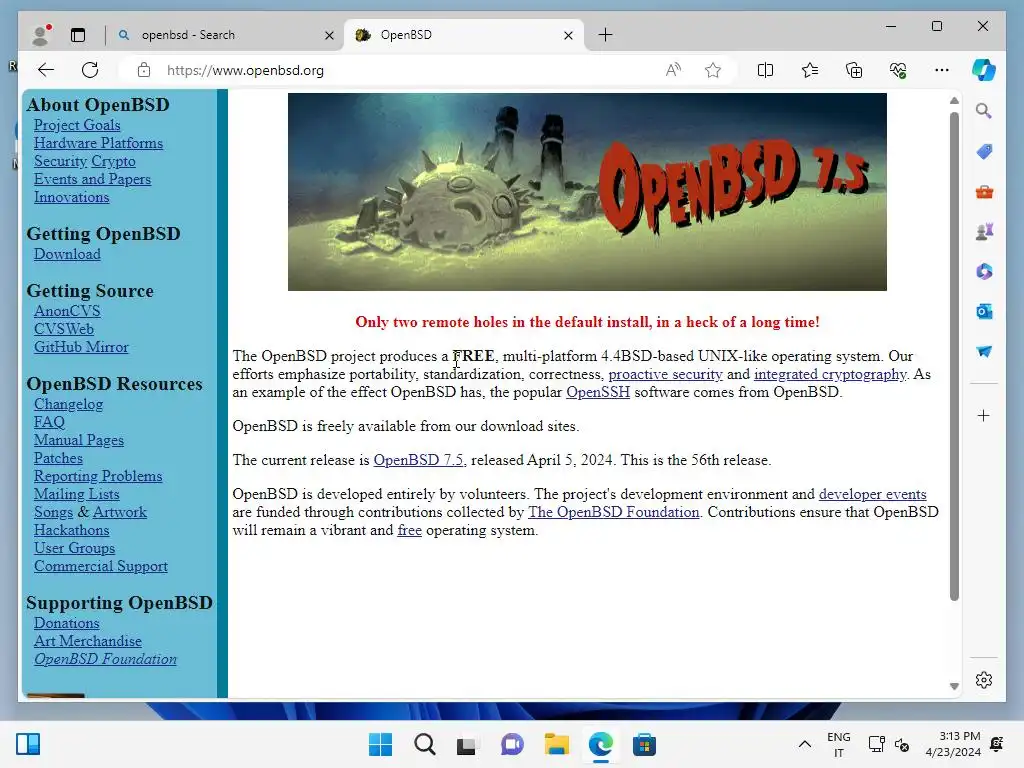1024x768 pixels.
Task: Open sidebar Games chess icon
Action: (x=984, y=231)
